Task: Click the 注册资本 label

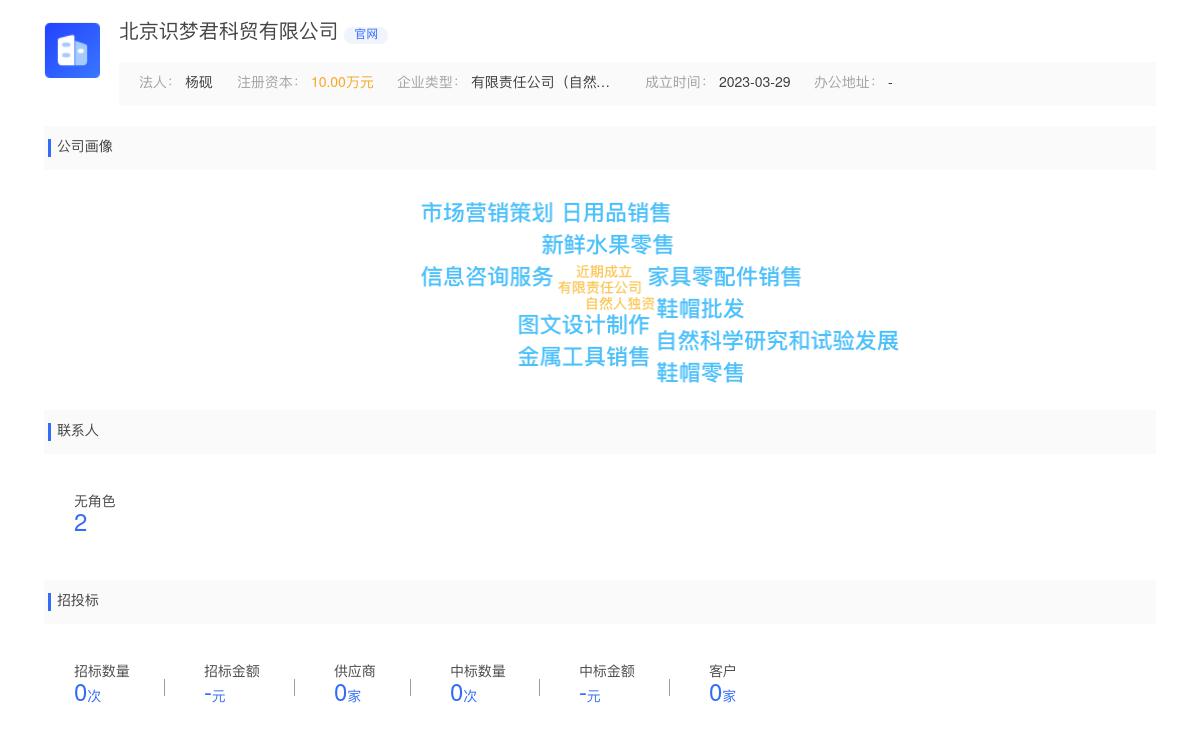Action: click(x=267, y=83)
